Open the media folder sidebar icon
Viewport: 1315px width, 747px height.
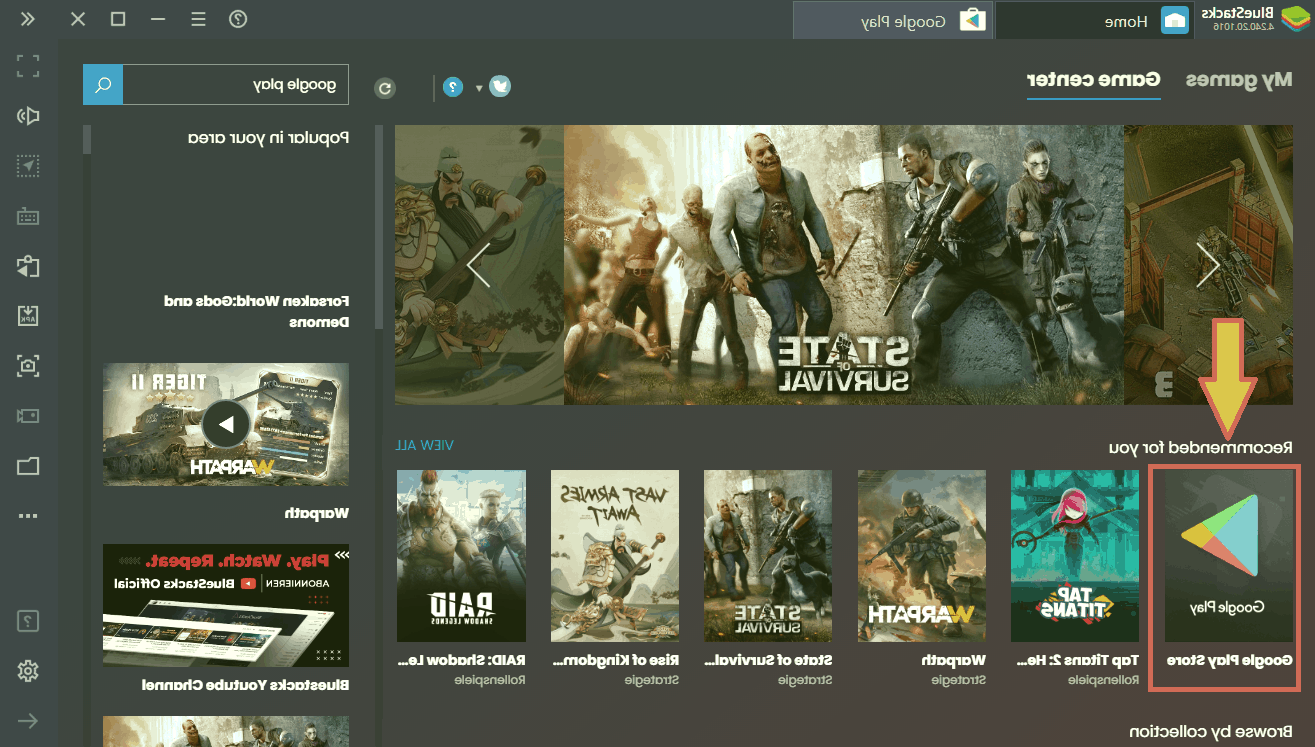pos(28,466)
